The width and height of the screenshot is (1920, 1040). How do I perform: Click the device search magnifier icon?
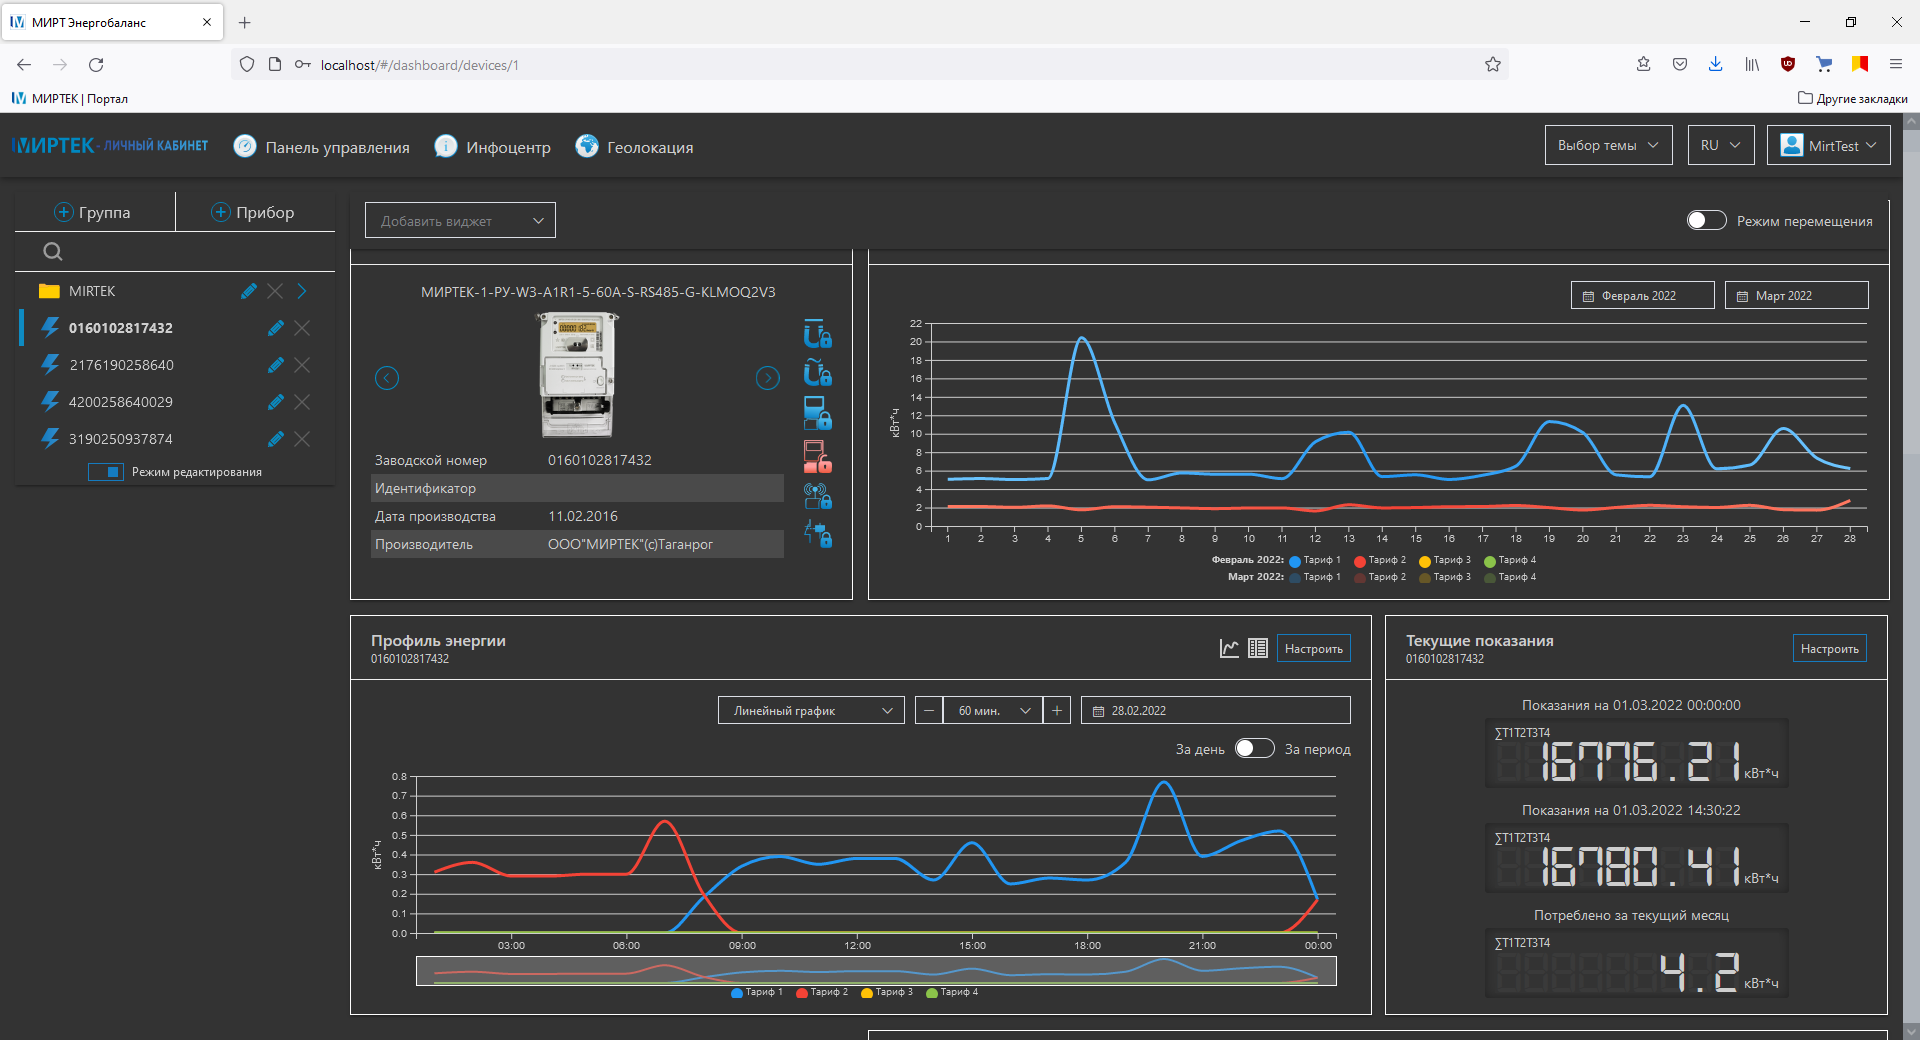(53, 252)
